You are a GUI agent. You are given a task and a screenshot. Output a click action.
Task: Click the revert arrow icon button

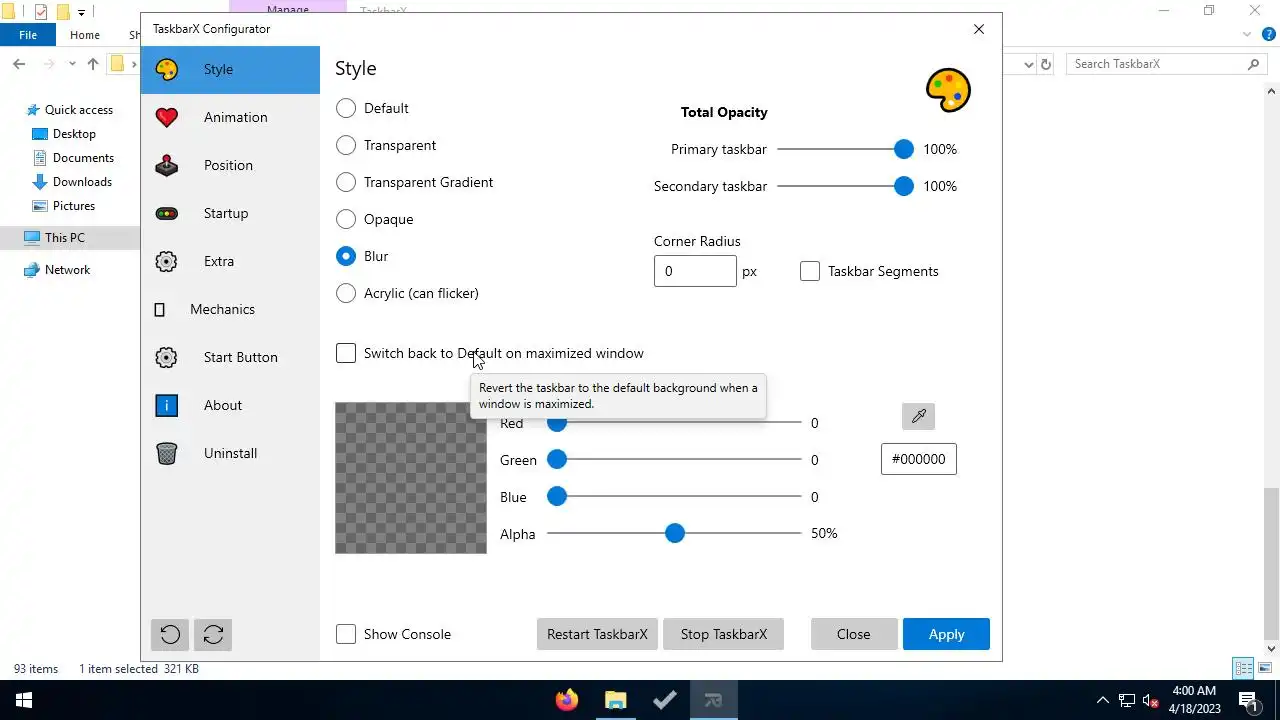[170, 634]
